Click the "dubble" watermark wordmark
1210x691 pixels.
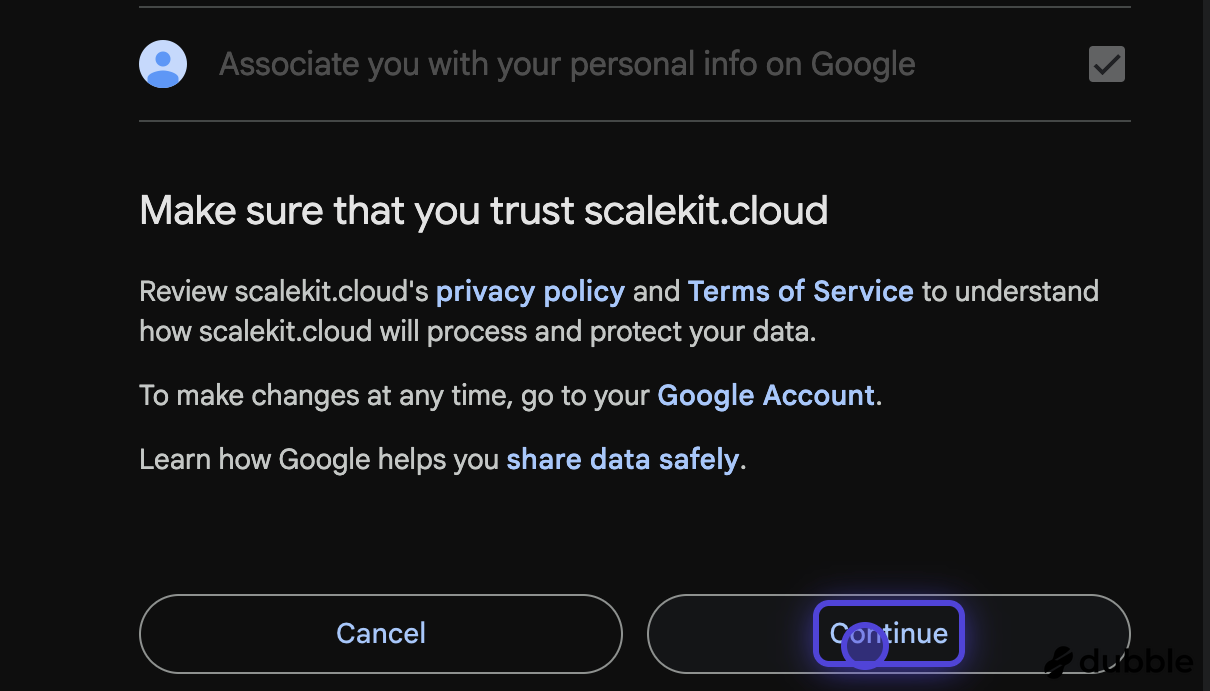click(x=1135, y=661)
